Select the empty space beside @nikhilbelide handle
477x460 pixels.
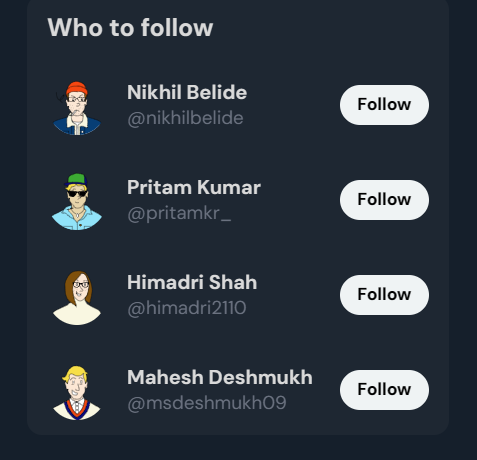290,119
